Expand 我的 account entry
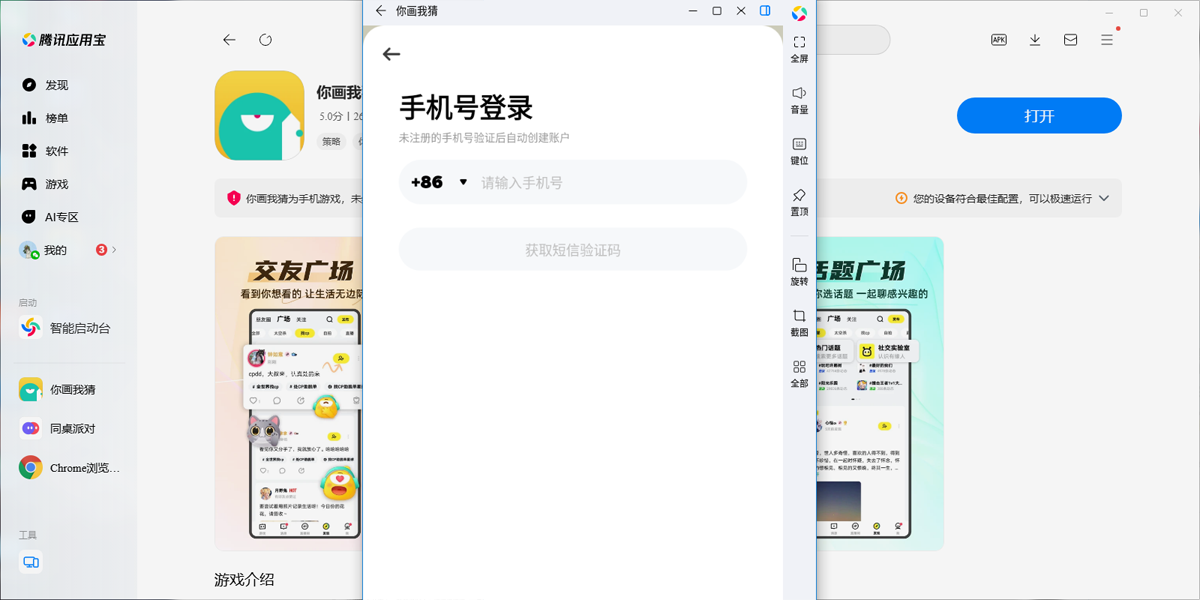The width and height of the screenshot is (1200, 600). (x=68, y=250)
